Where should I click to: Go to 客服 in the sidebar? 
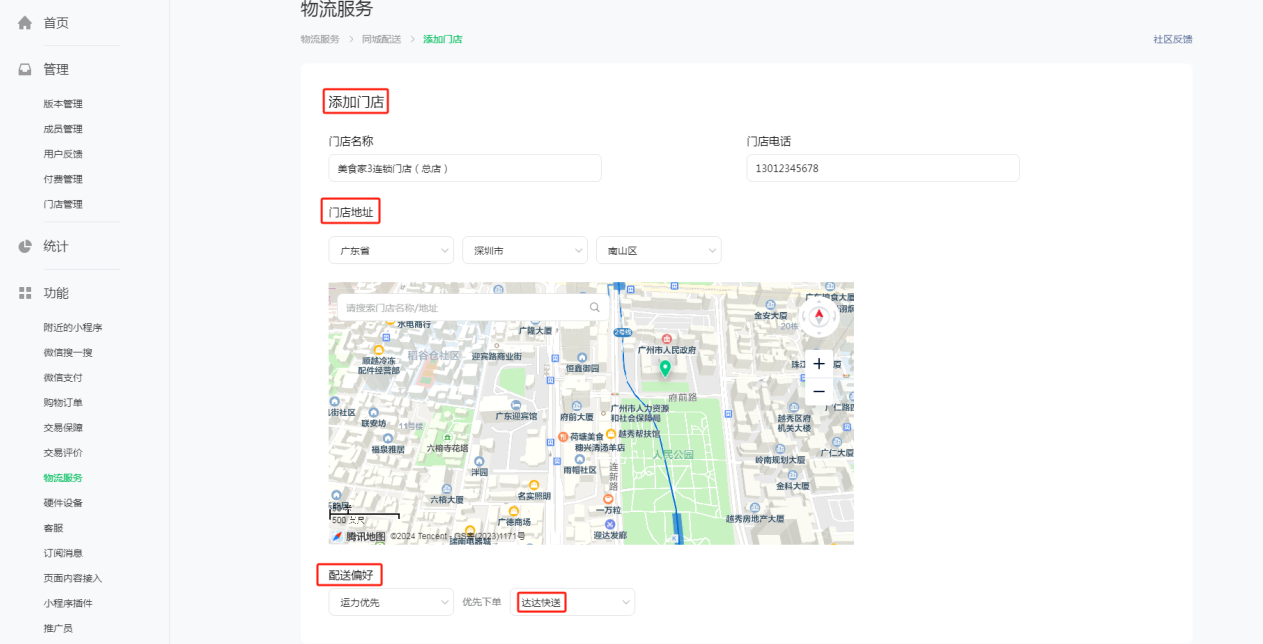click(x=53, y=528)
